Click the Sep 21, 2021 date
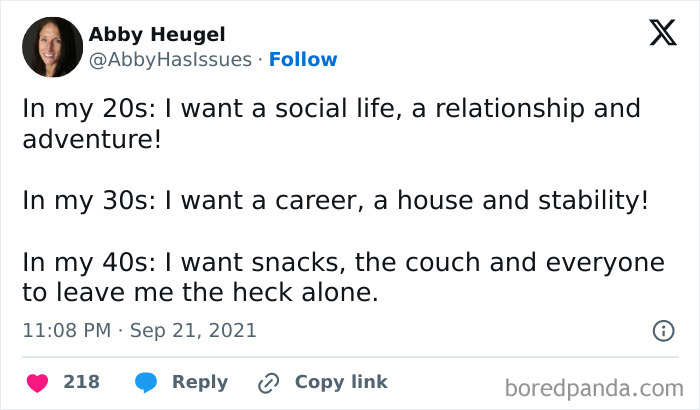The image size is (700, 410). 191,330
